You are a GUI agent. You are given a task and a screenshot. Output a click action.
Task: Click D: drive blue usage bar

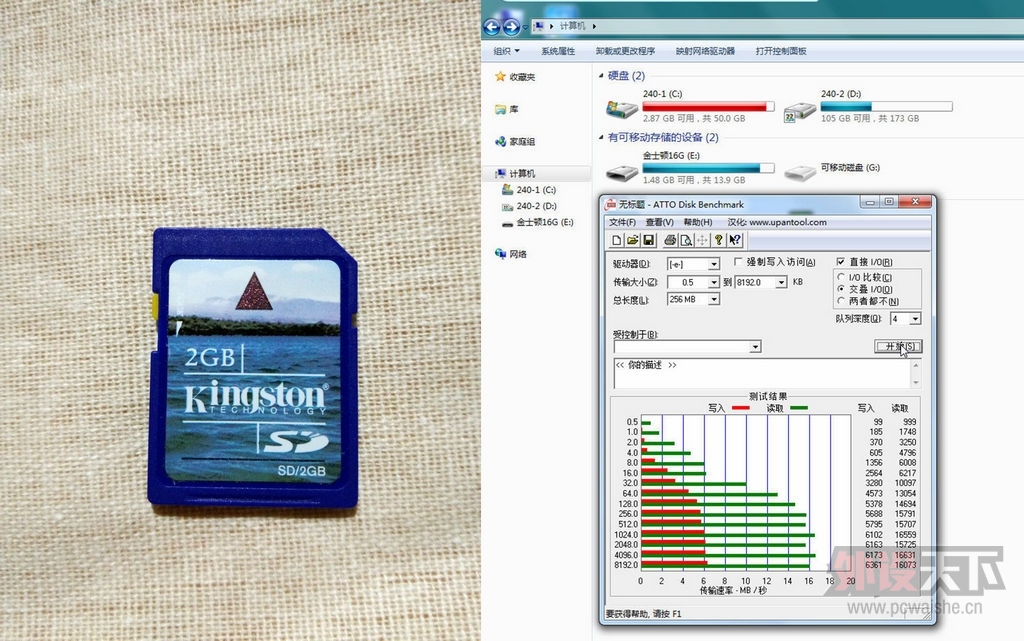(x=886, y=106)
